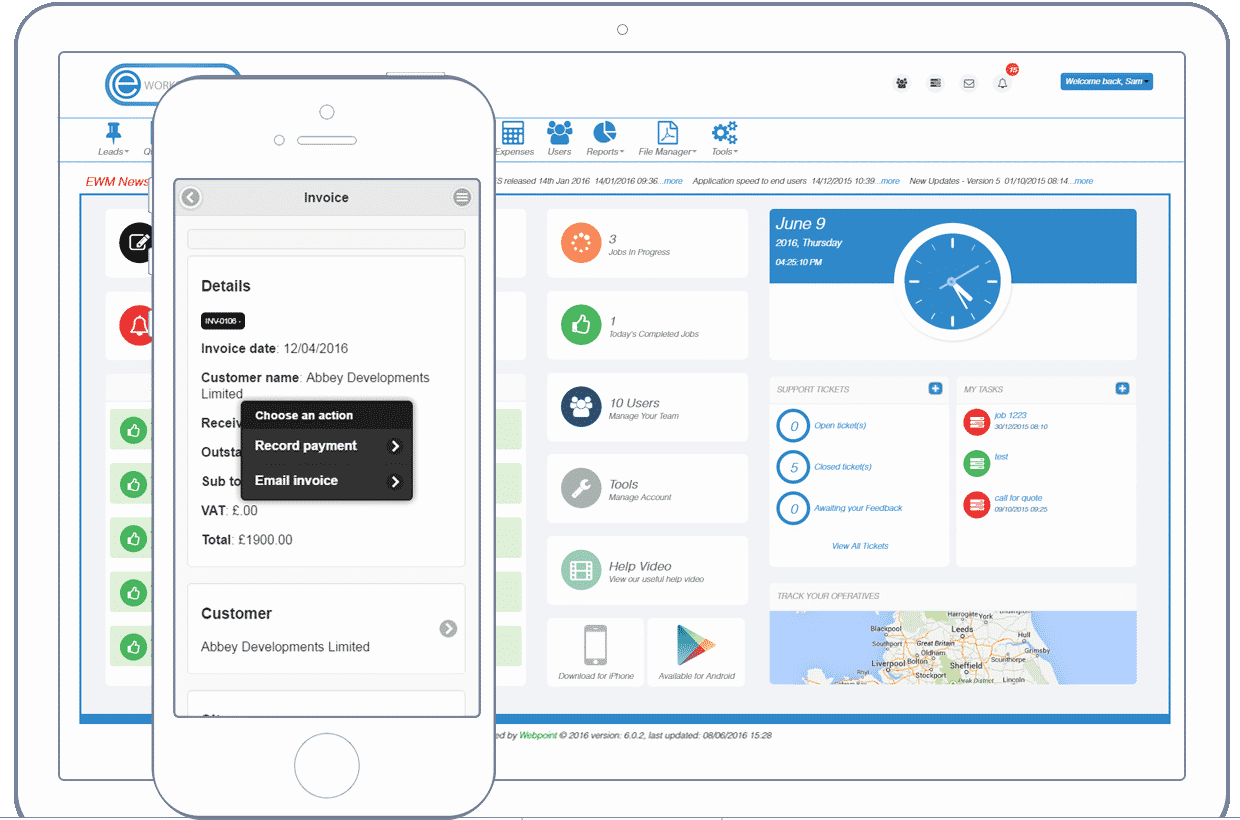Tap the phone back arrow button
The image size is (1240, 820).
[x=191, y=198]
